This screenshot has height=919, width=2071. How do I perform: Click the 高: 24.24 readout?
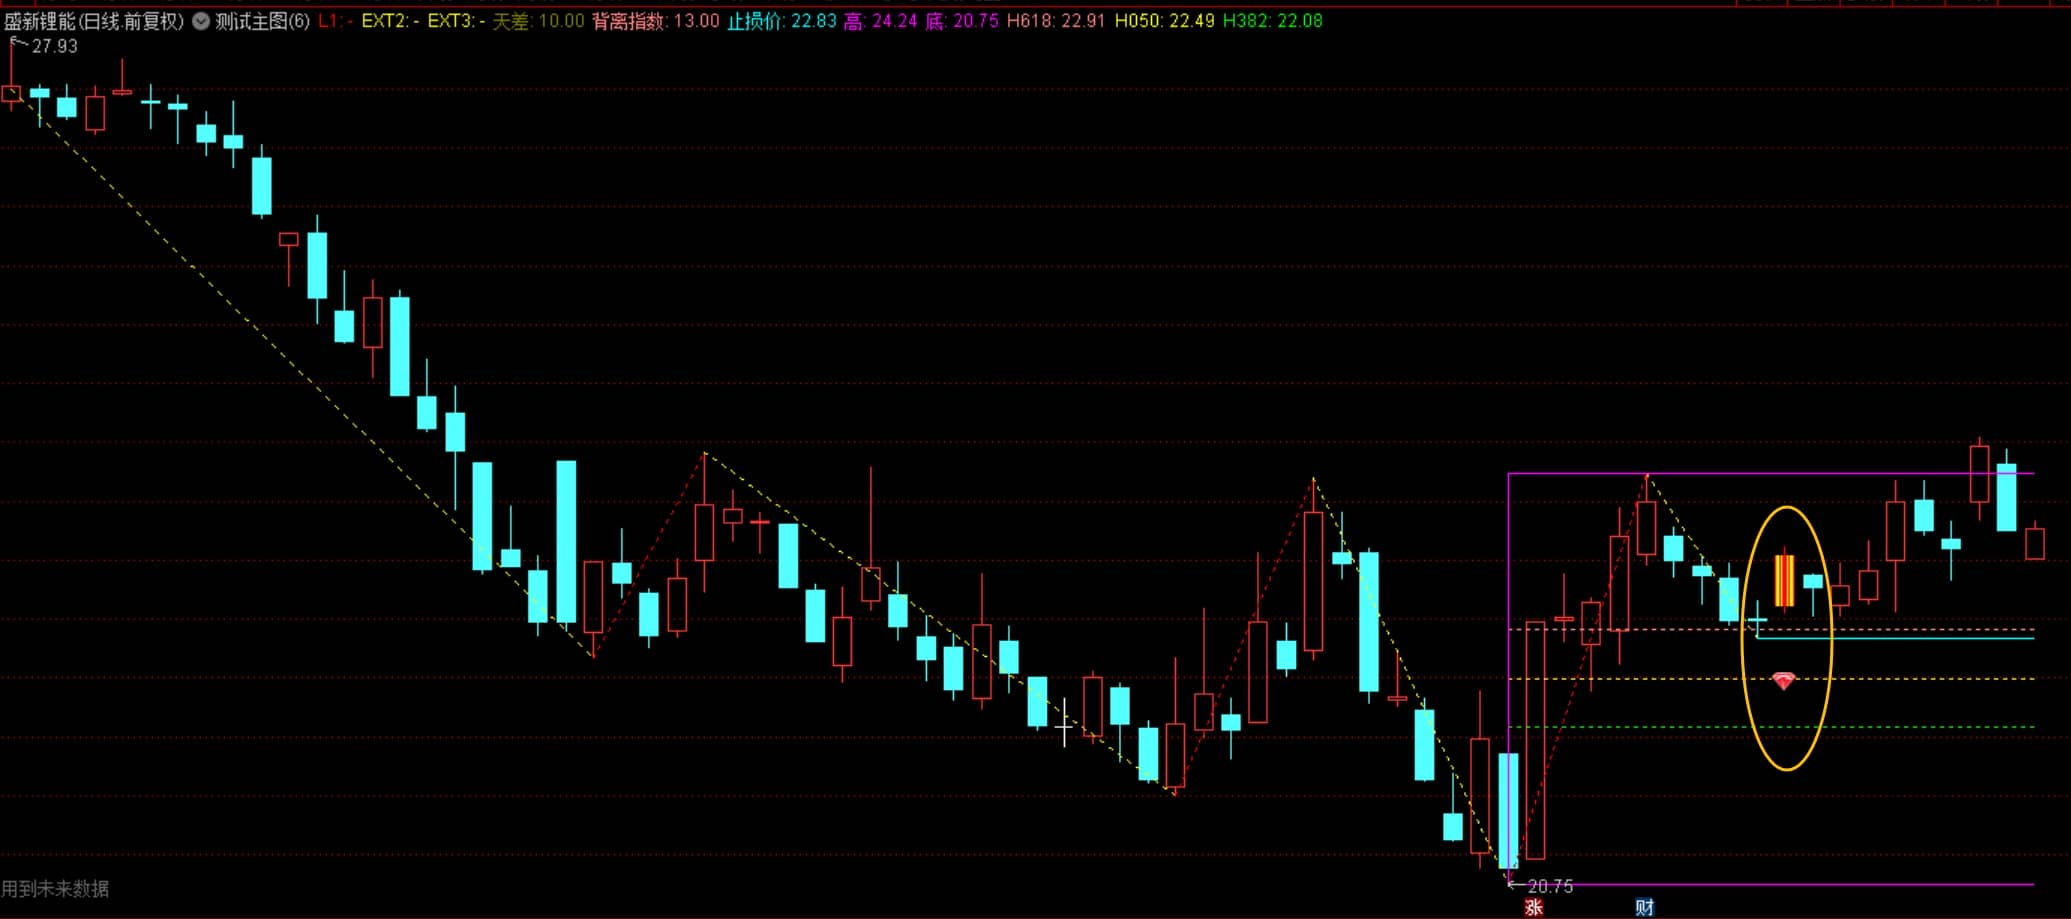coord(880,21)
